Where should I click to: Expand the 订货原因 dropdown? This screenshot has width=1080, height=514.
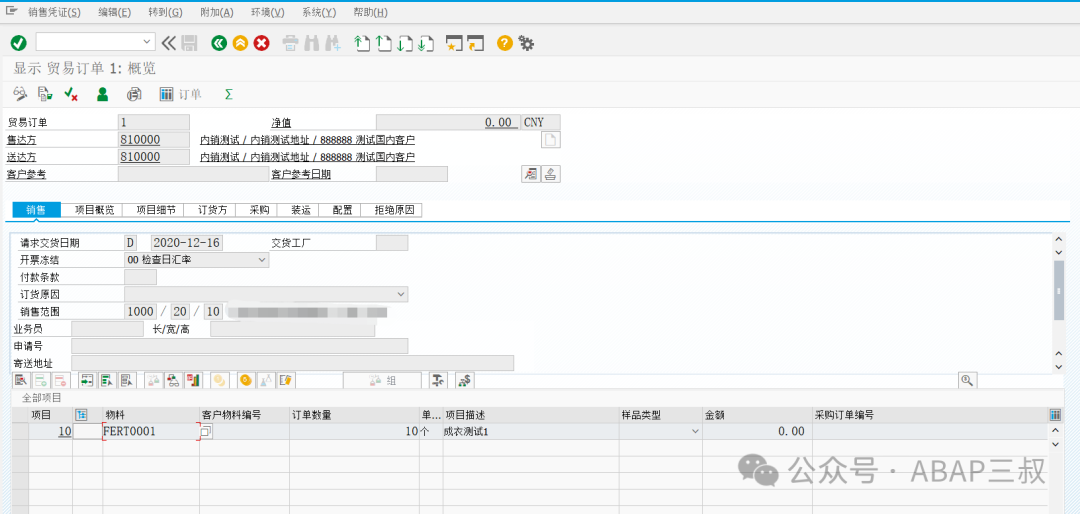coord(401,294)
